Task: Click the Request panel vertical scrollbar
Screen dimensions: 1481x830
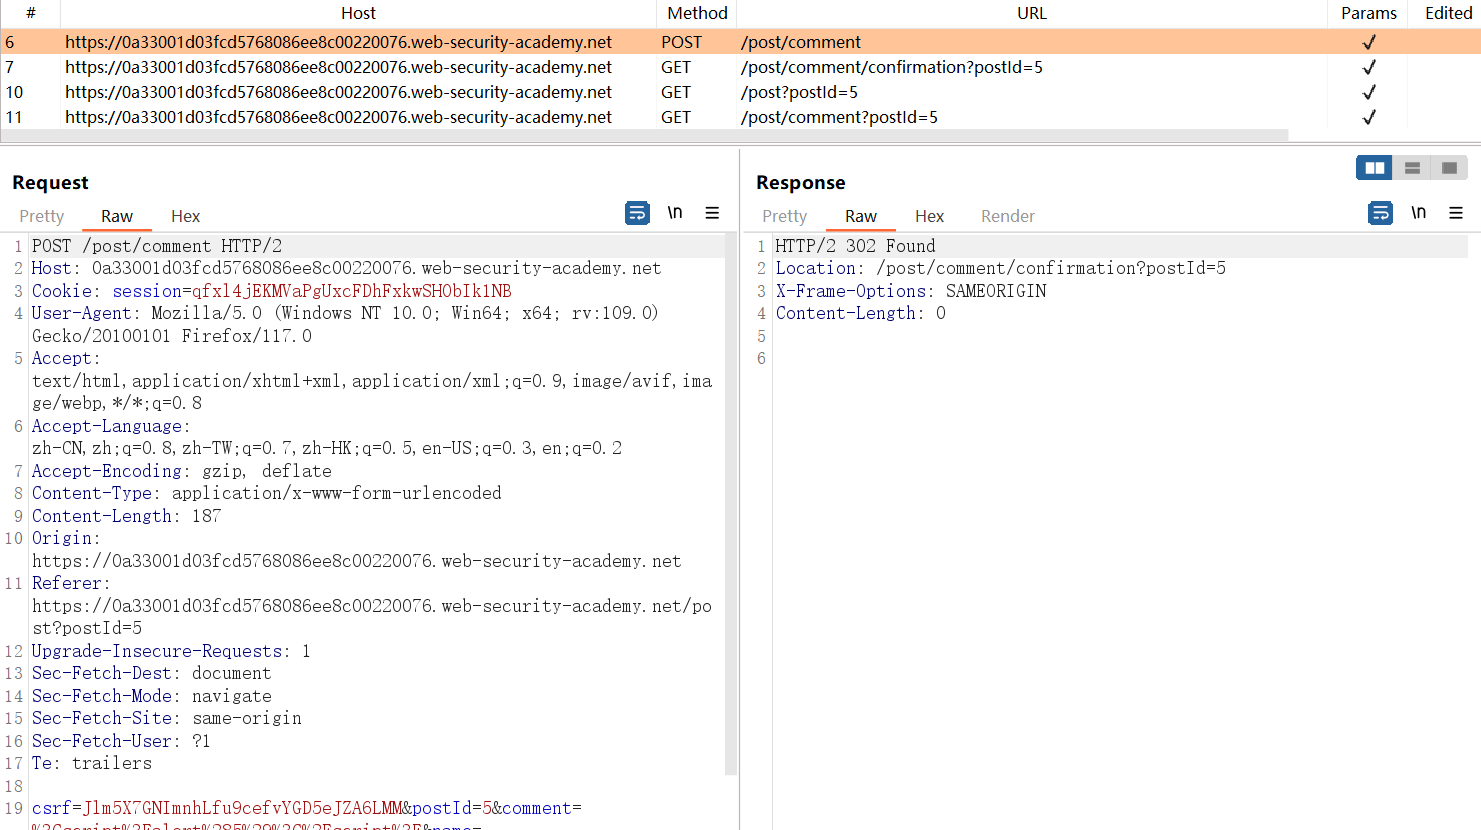Action: coord(731,500)
